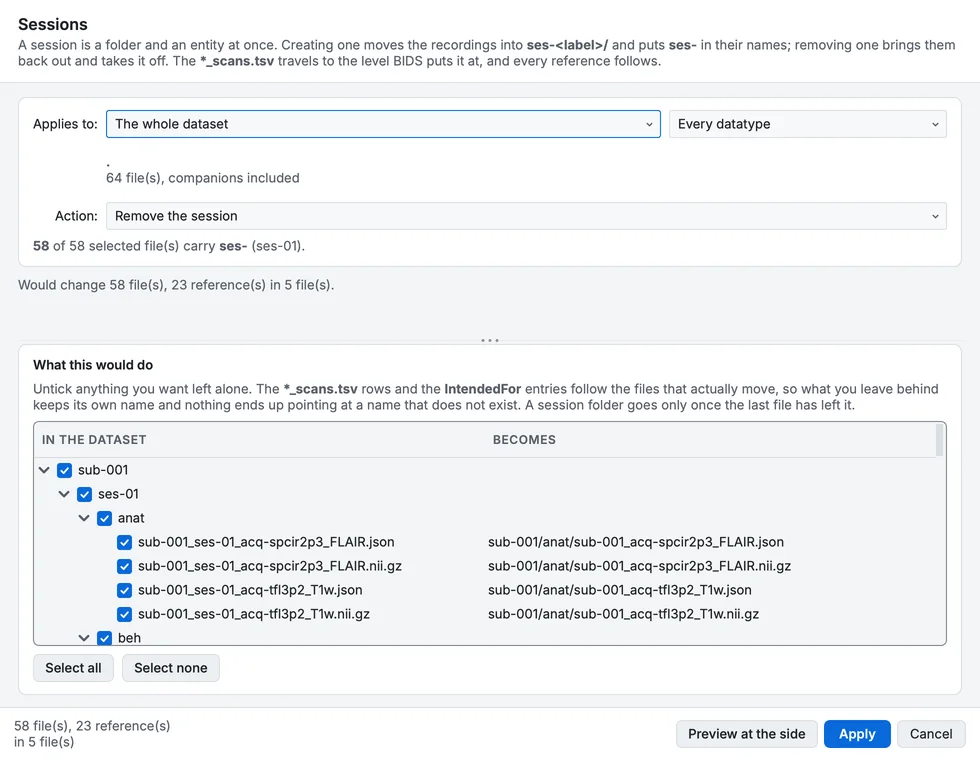Uncheck sub-001_ses-01_acq-tfl3p2_T1w.nii.gz file
980x760 pixels.
click(x=124, y=614)
